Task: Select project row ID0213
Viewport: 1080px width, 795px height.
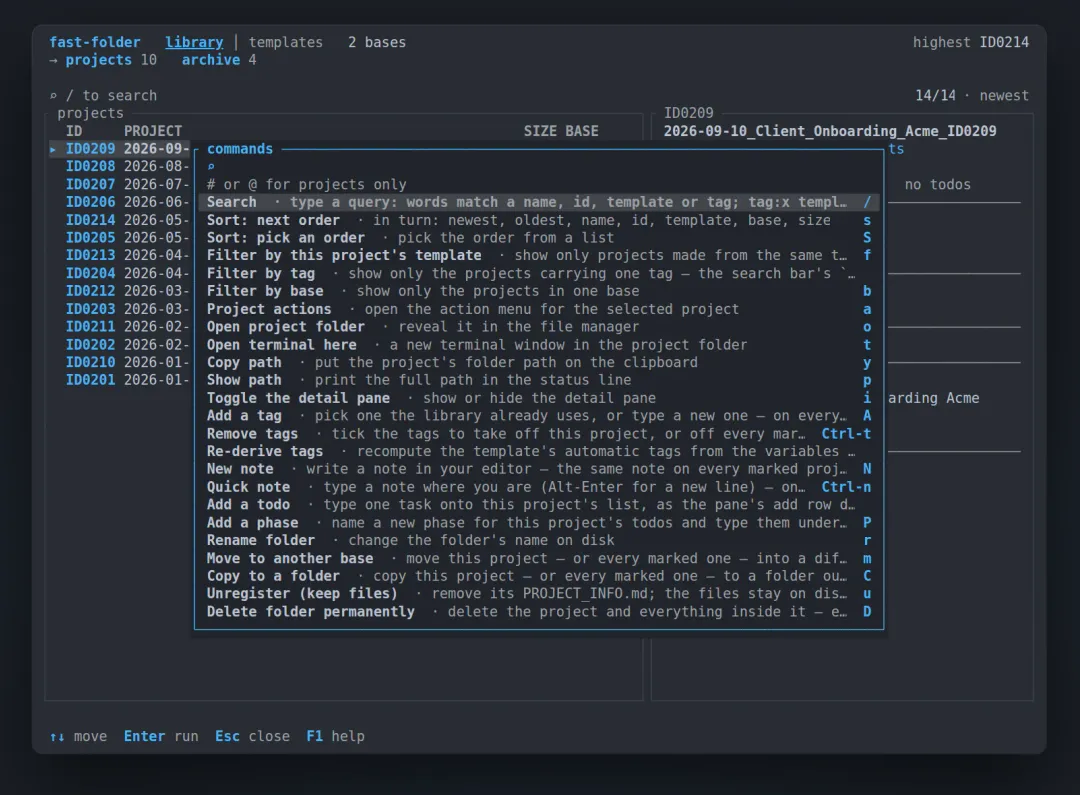Action: pyautogui.click(x=120, y=256)
